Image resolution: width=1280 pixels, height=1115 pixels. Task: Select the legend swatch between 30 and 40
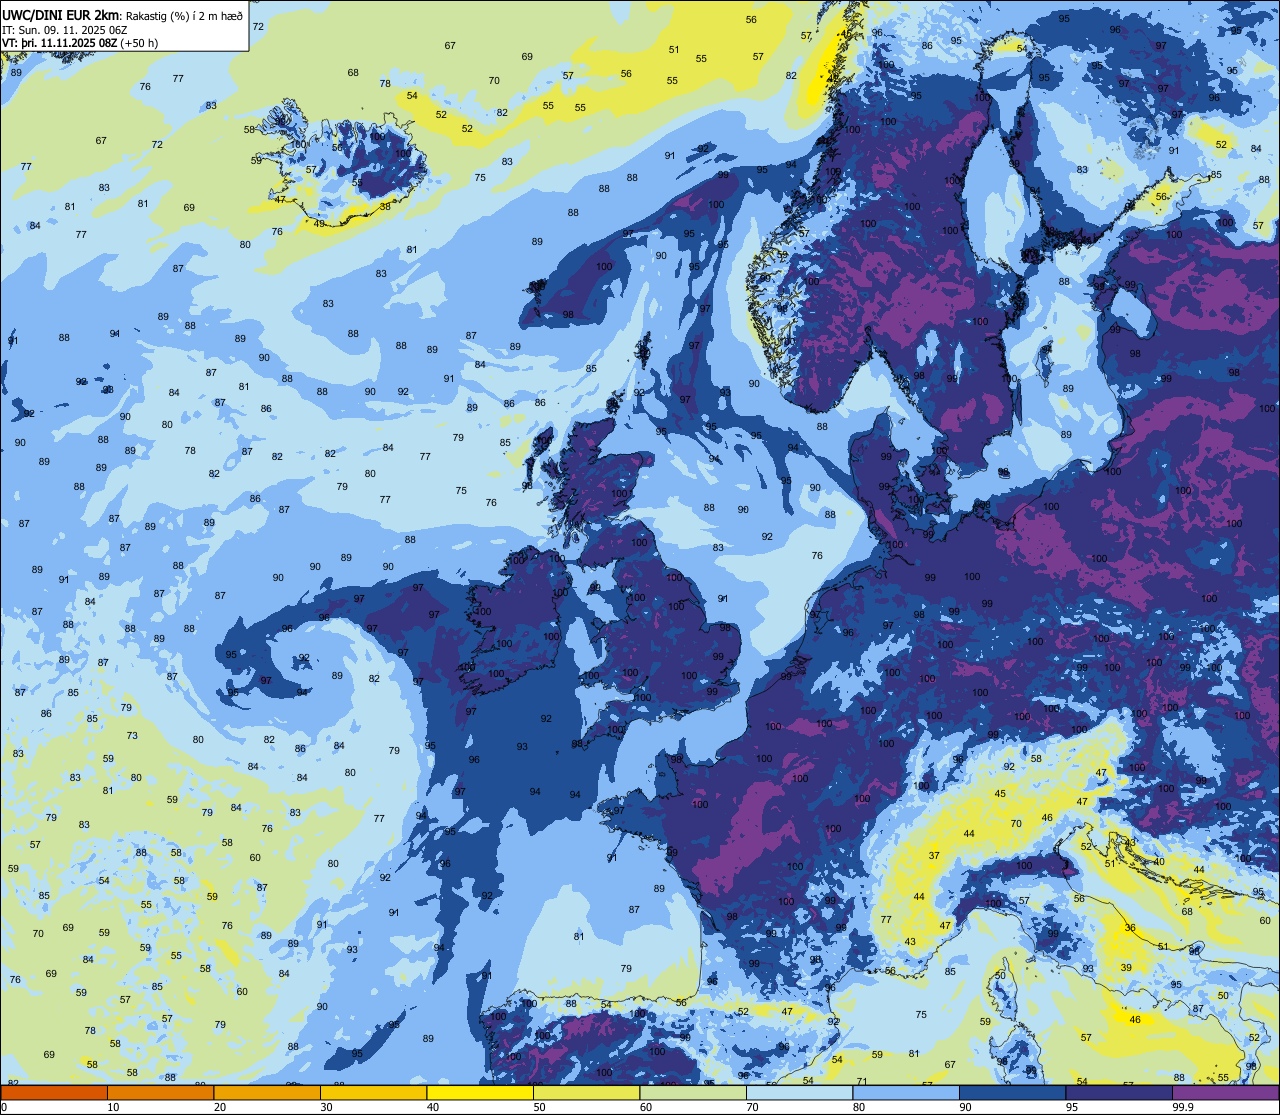coord(373,1092)
